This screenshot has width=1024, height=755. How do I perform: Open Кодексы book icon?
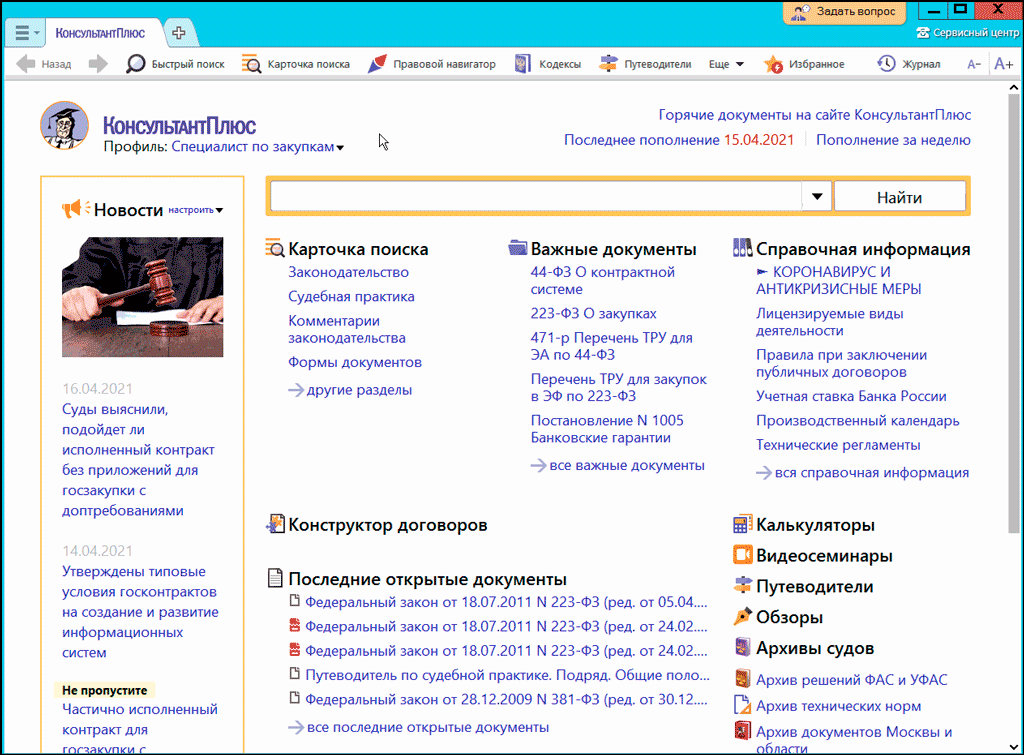click(522, 64)
